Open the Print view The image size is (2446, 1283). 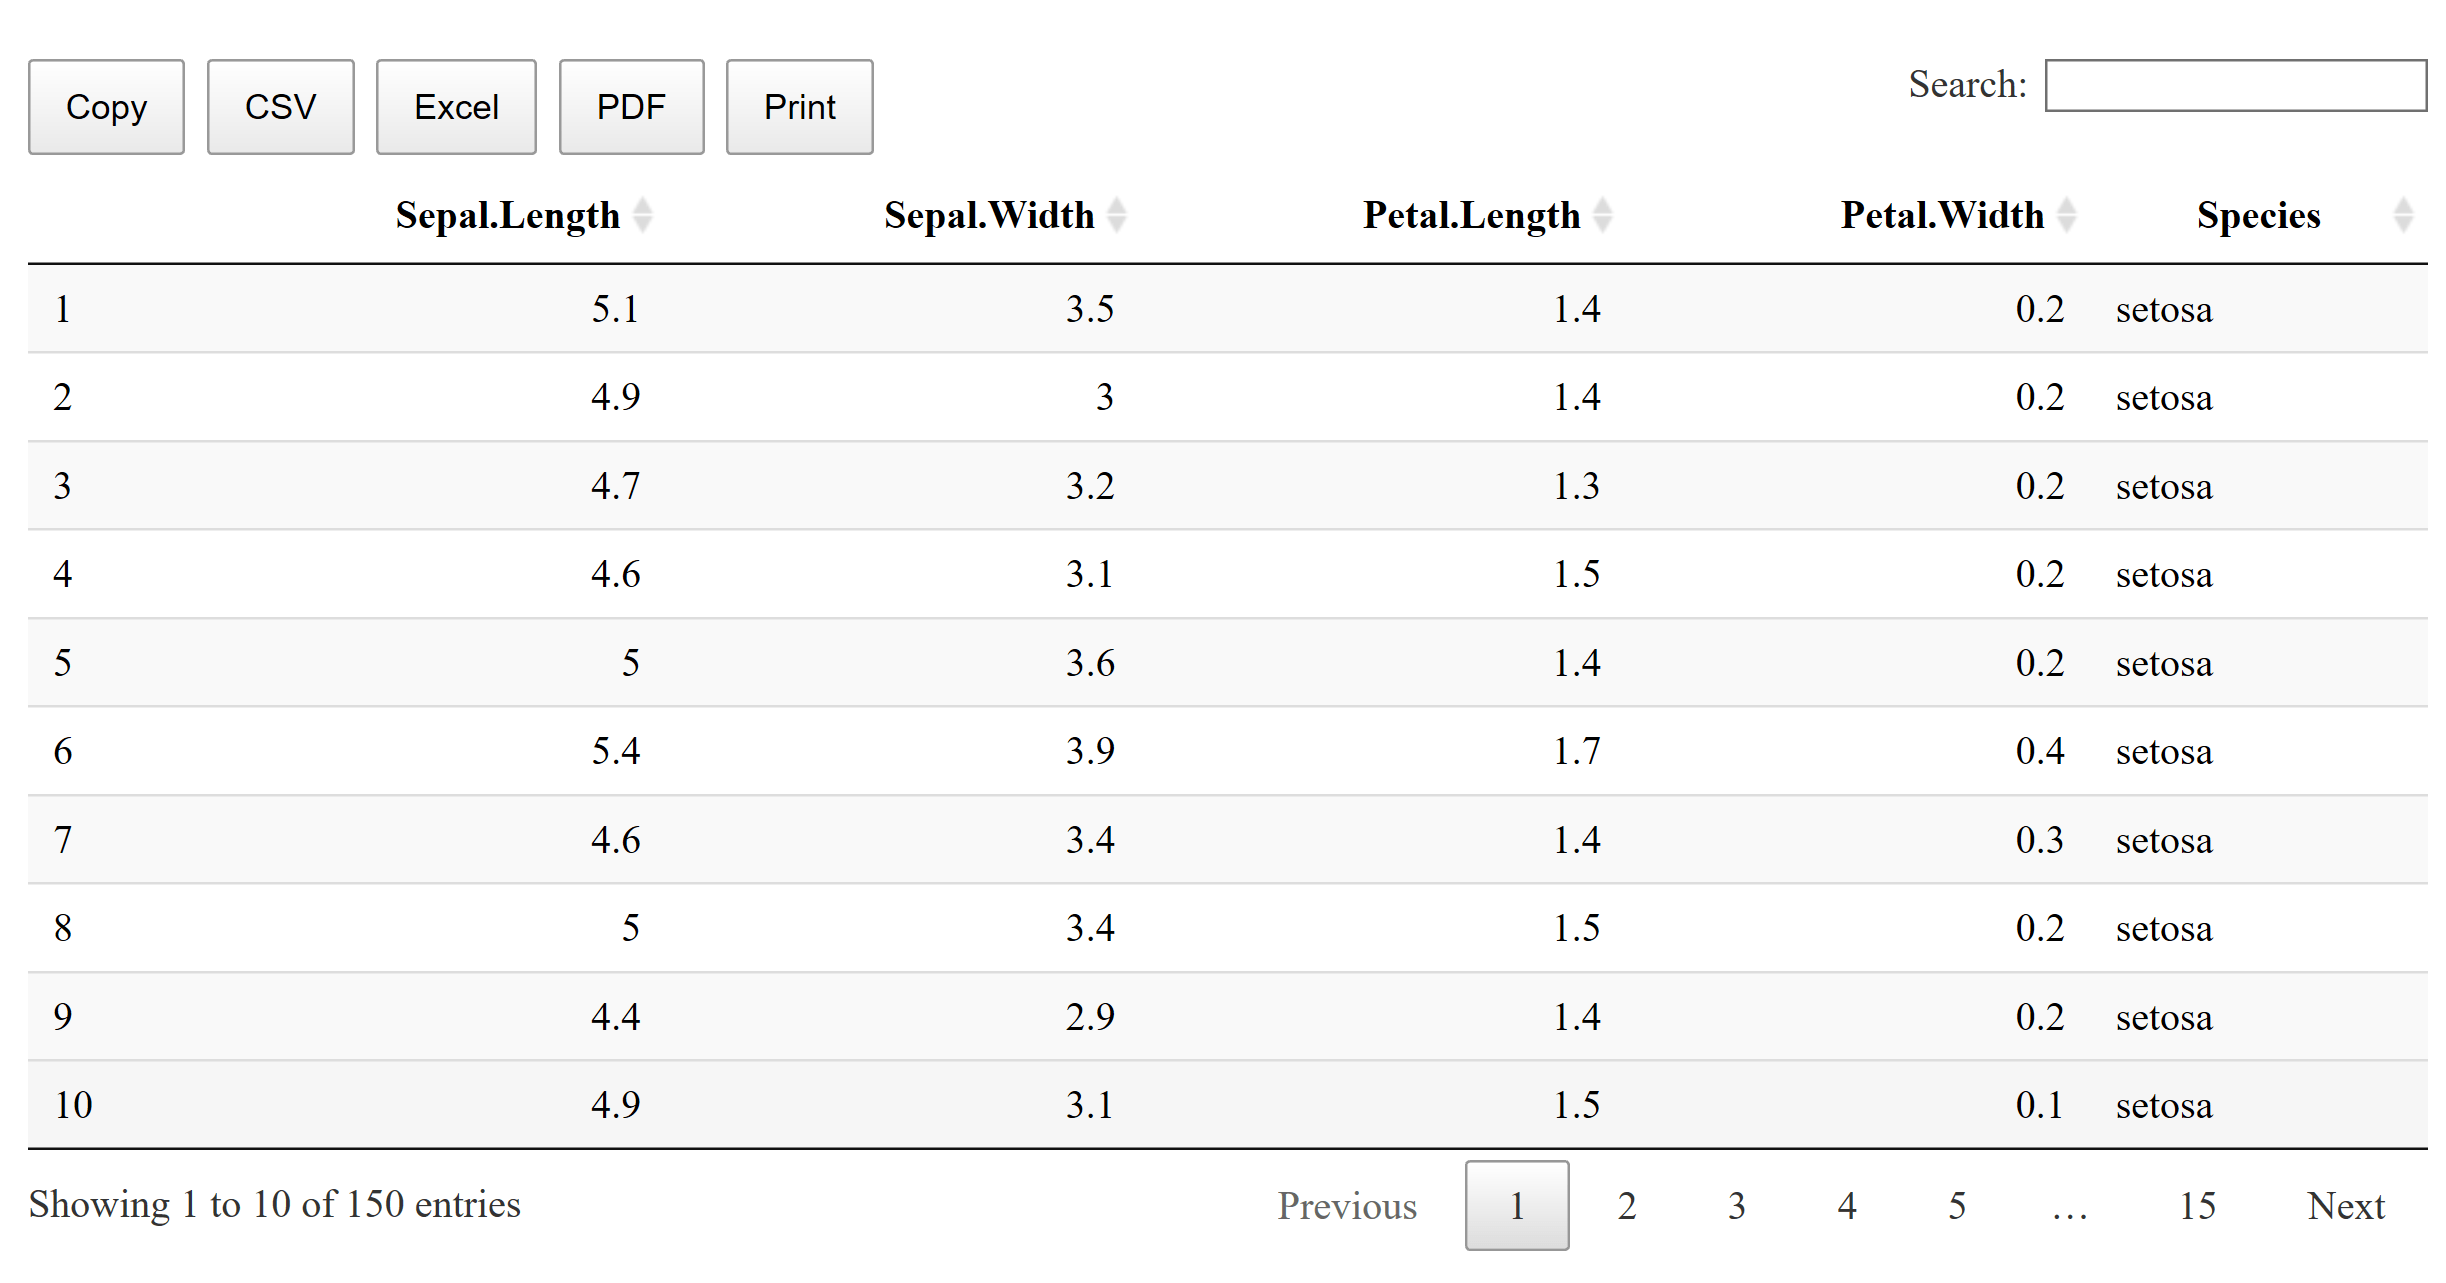[798, 106]
